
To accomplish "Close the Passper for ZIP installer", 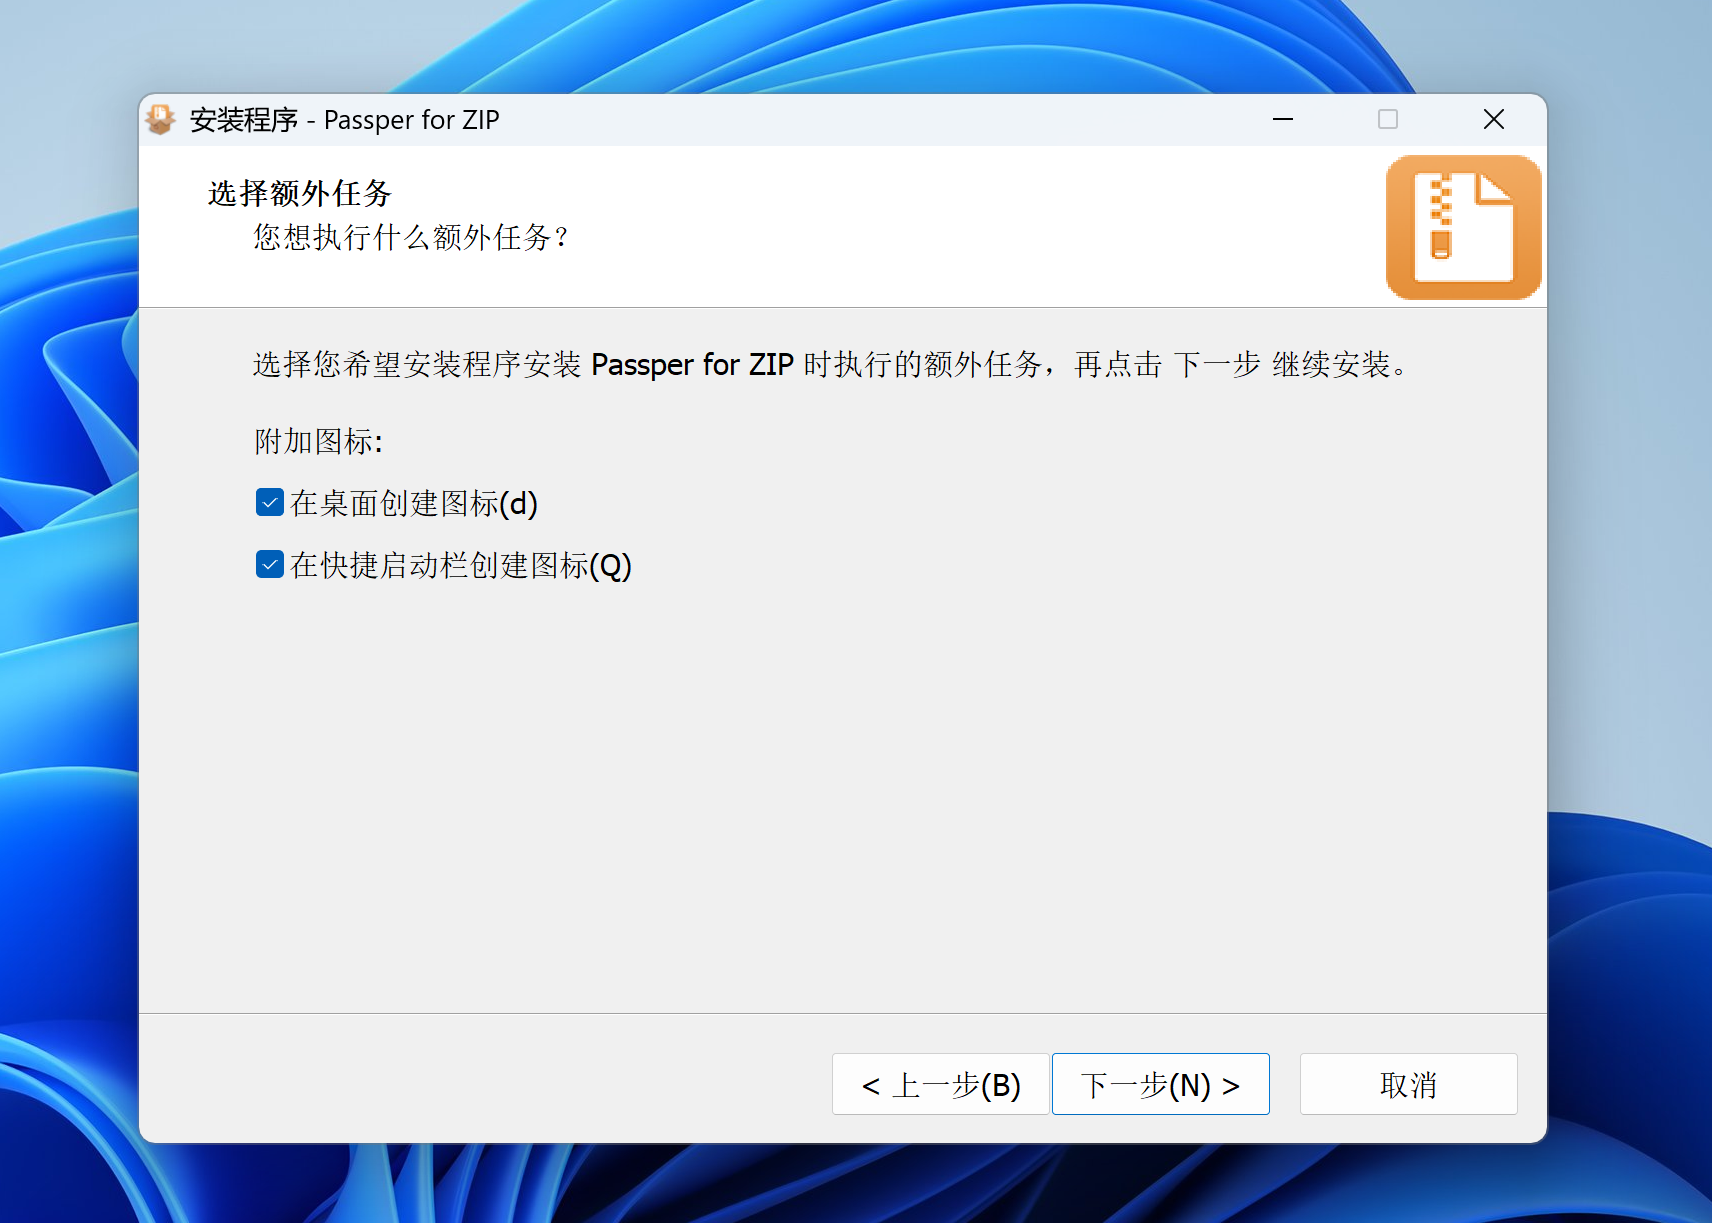I will pos(1494,120).
